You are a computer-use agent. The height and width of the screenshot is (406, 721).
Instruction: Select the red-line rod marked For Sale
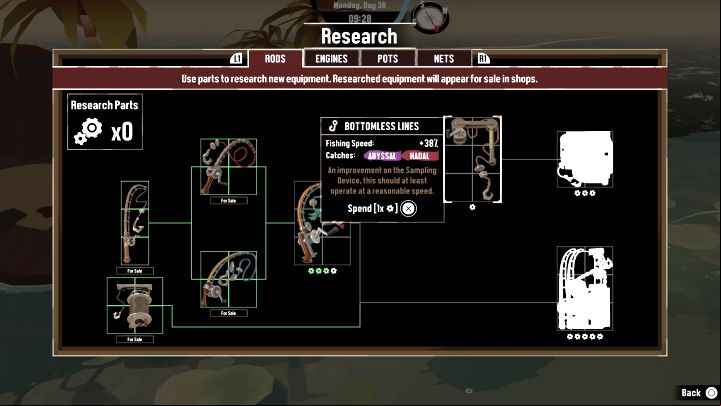[x=229, y=166]
